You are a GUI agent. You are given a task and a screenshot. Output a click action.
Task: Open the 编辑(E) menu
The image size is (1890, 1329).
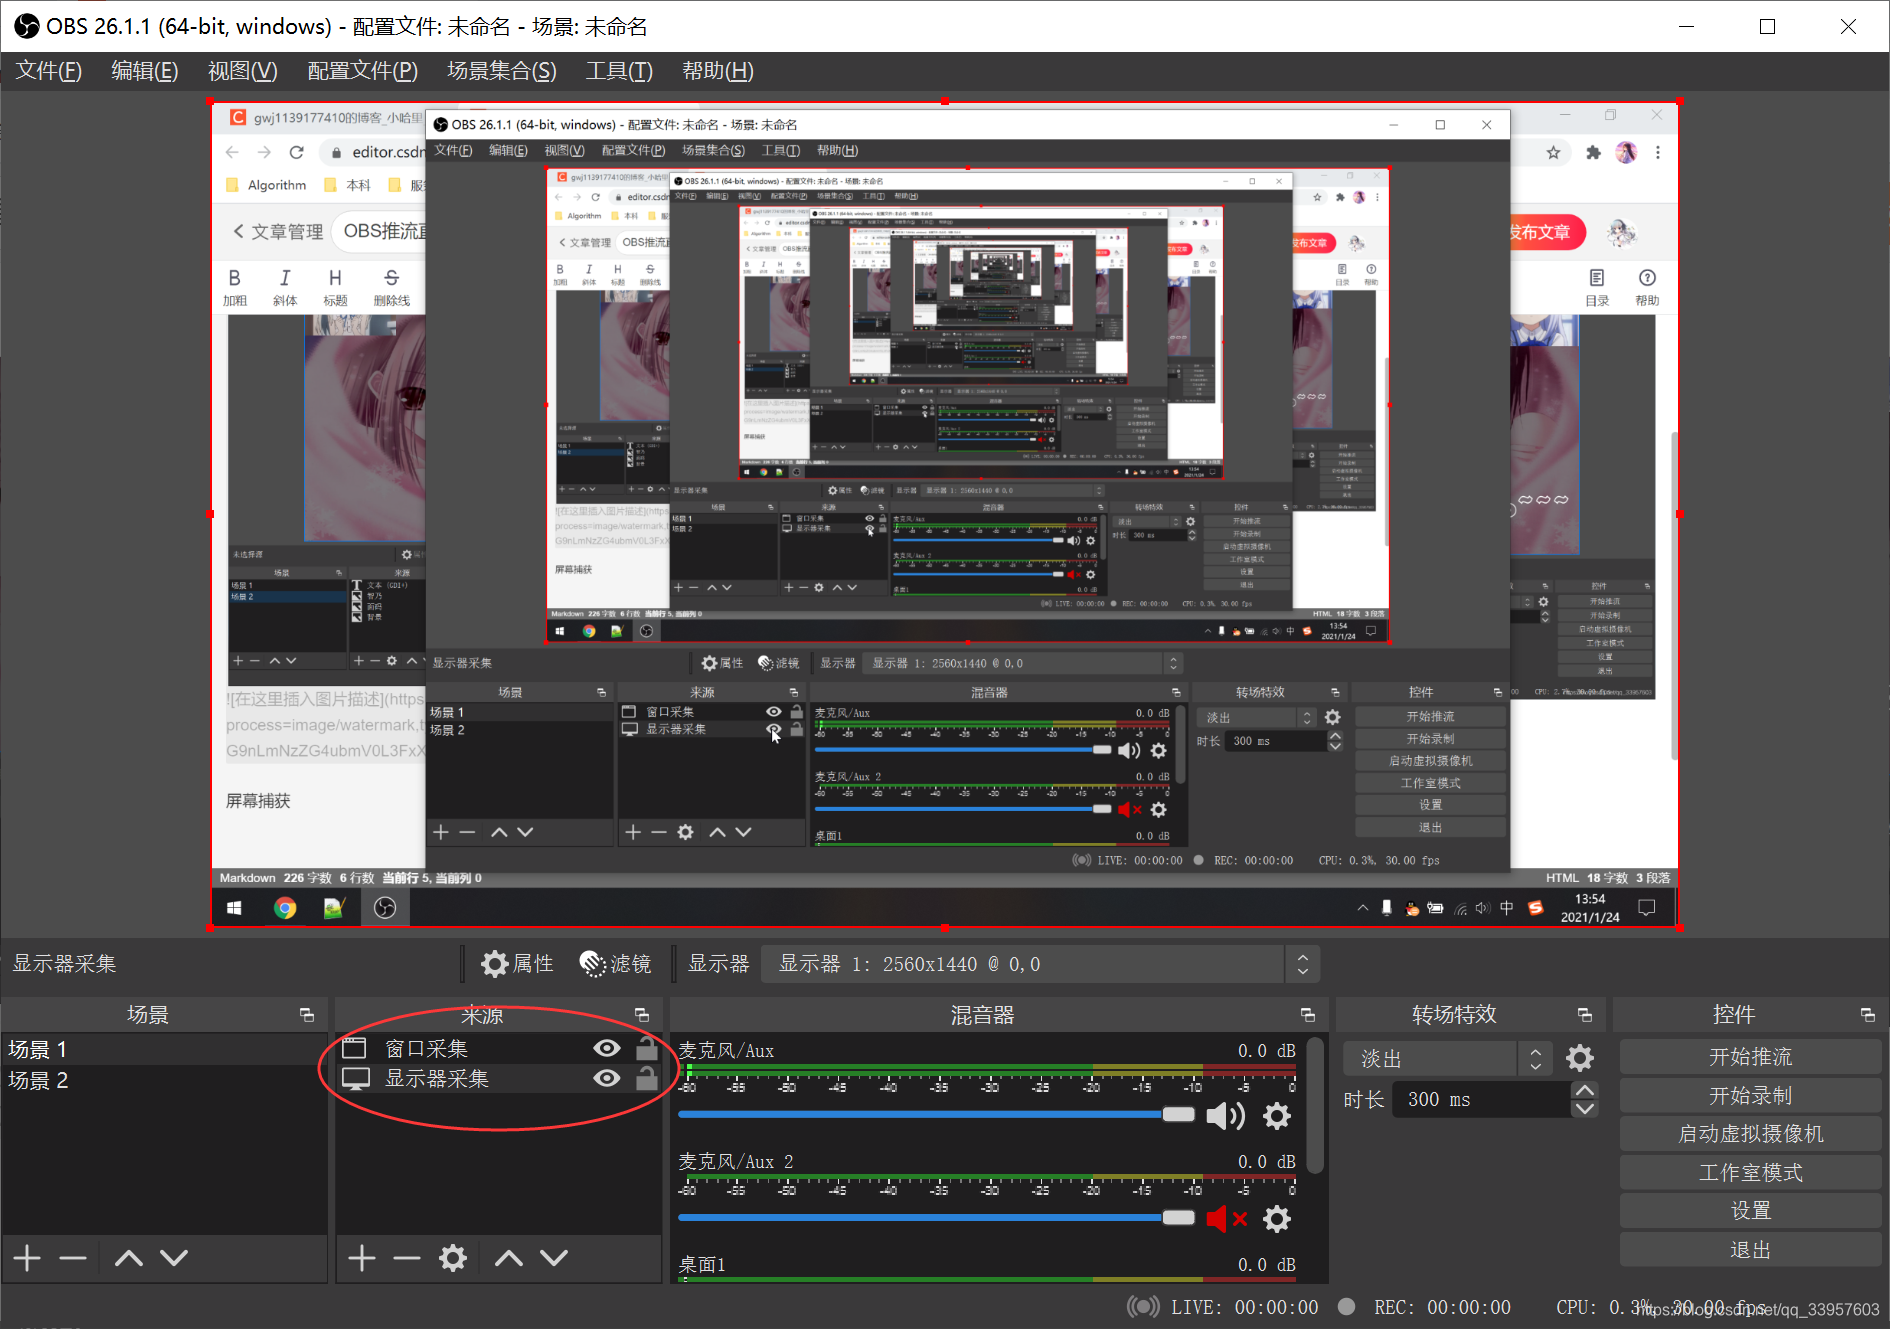click(x=144, y=71)
